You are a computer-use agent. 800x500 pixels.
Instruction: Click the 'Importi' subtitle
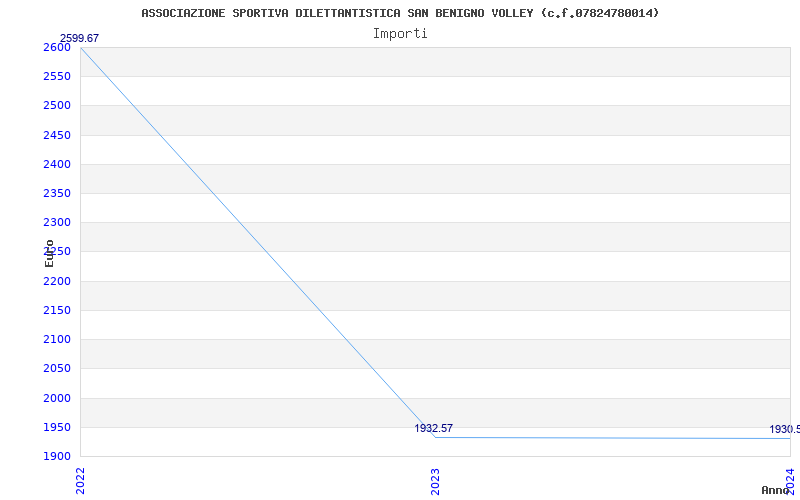[400, 34]
